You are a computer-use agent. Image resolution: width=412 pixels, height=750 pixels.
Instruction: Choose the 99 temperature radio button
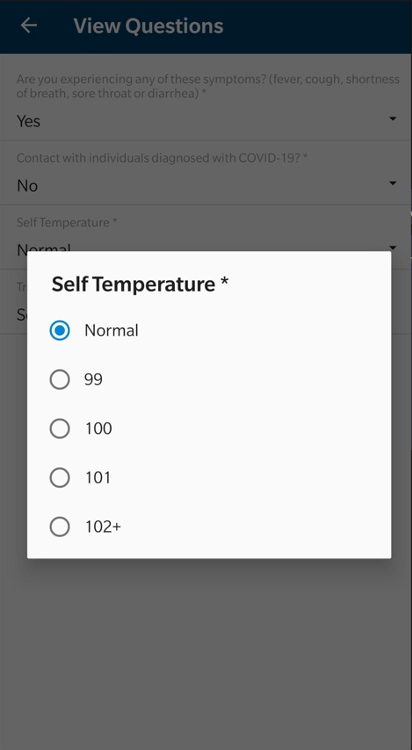60,379
